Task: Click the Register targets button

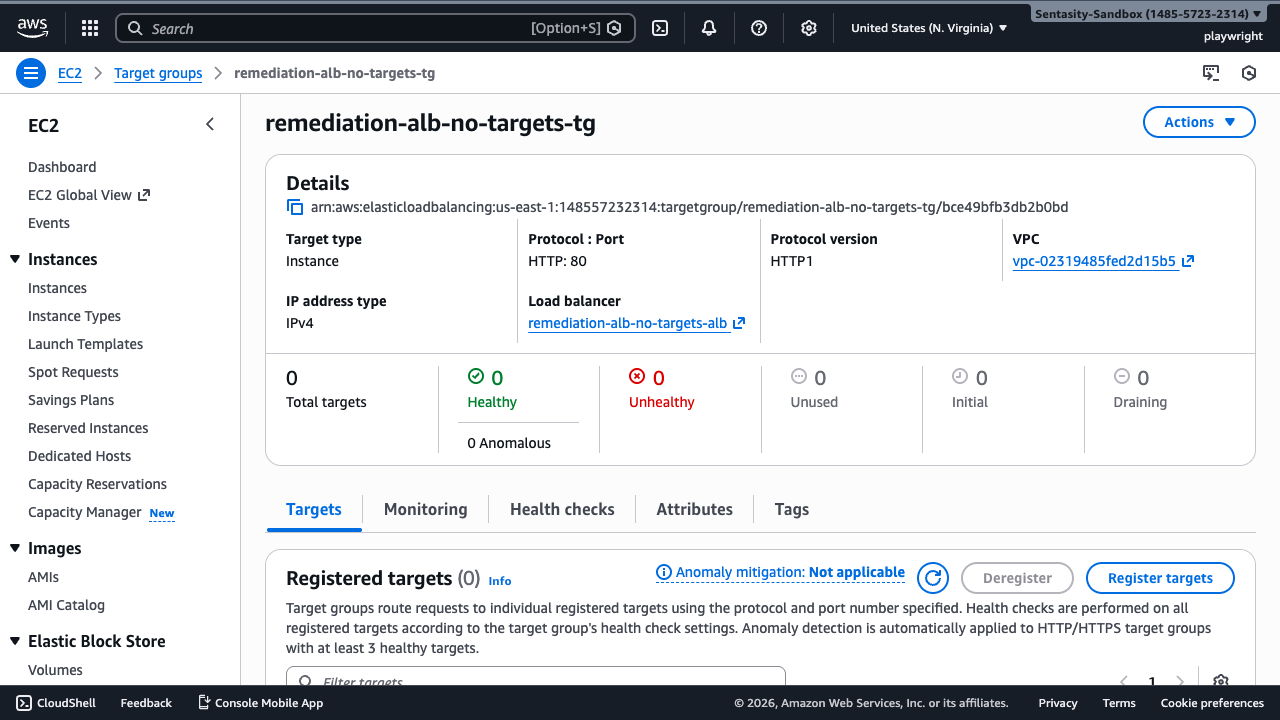Action: (x=1160, y=578)
